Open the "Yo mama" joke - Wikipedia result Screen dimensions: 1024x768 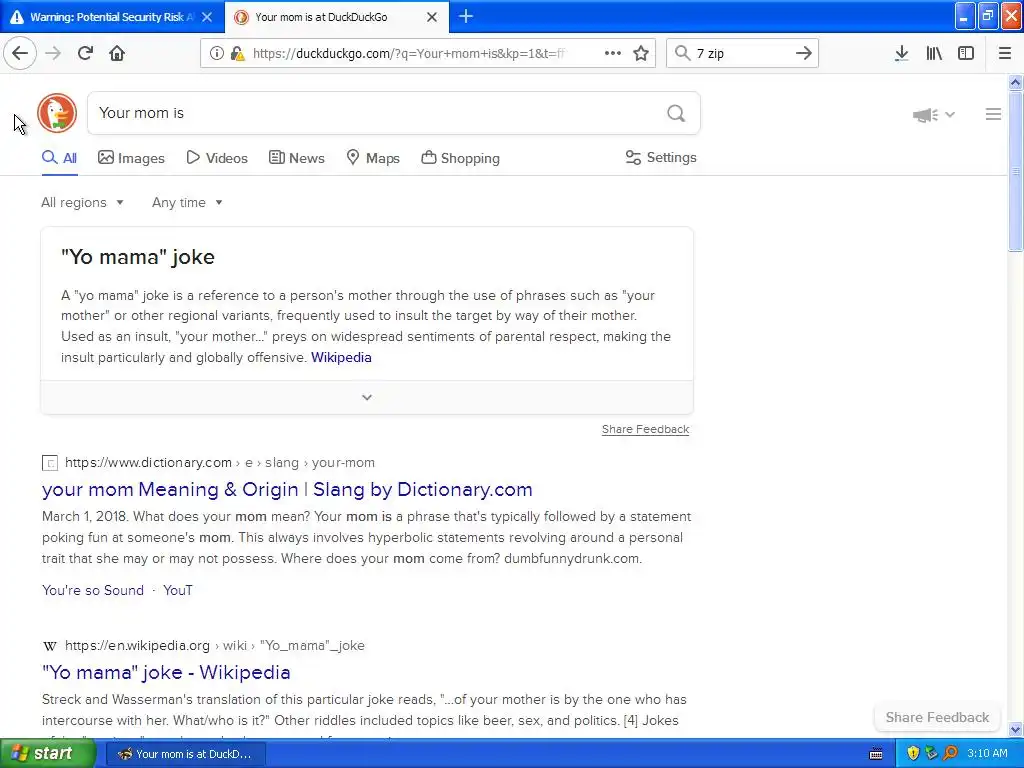click(166, 672)
